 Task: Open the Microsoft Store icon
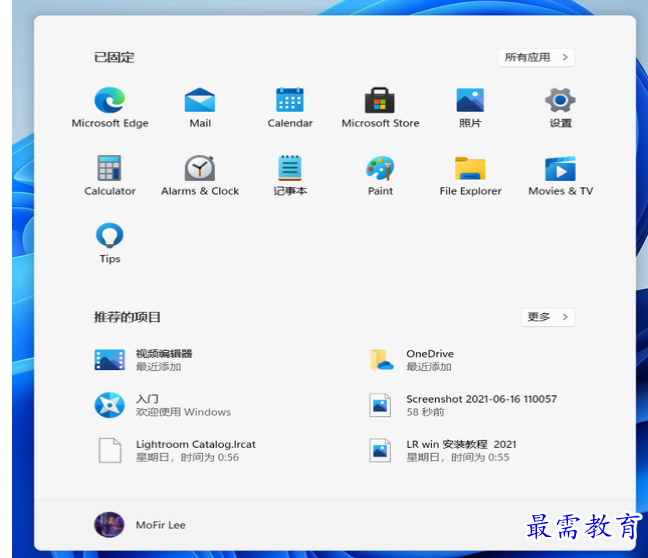click(x=380, y=100)
